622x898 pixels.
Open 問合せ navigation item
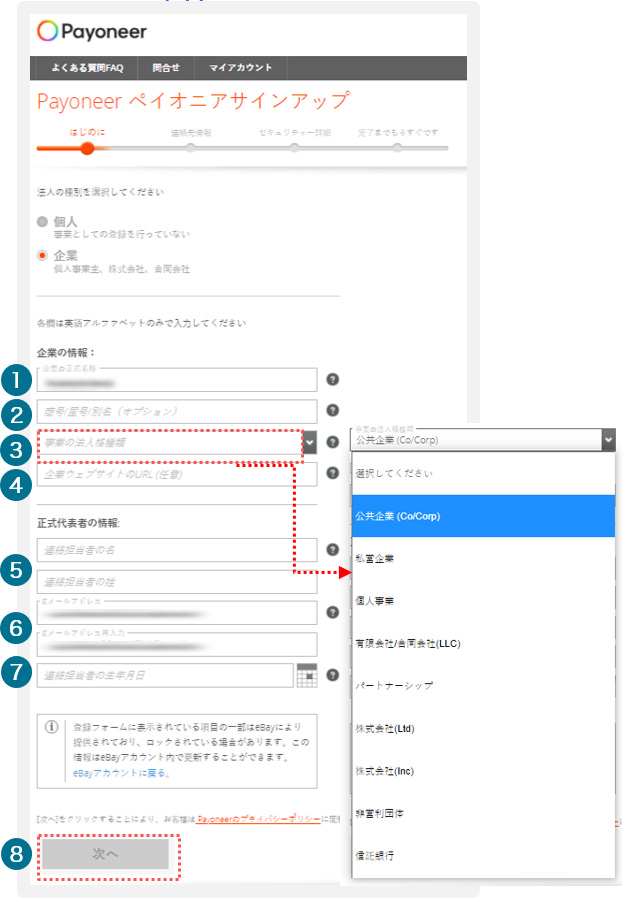tap(166, 68)
